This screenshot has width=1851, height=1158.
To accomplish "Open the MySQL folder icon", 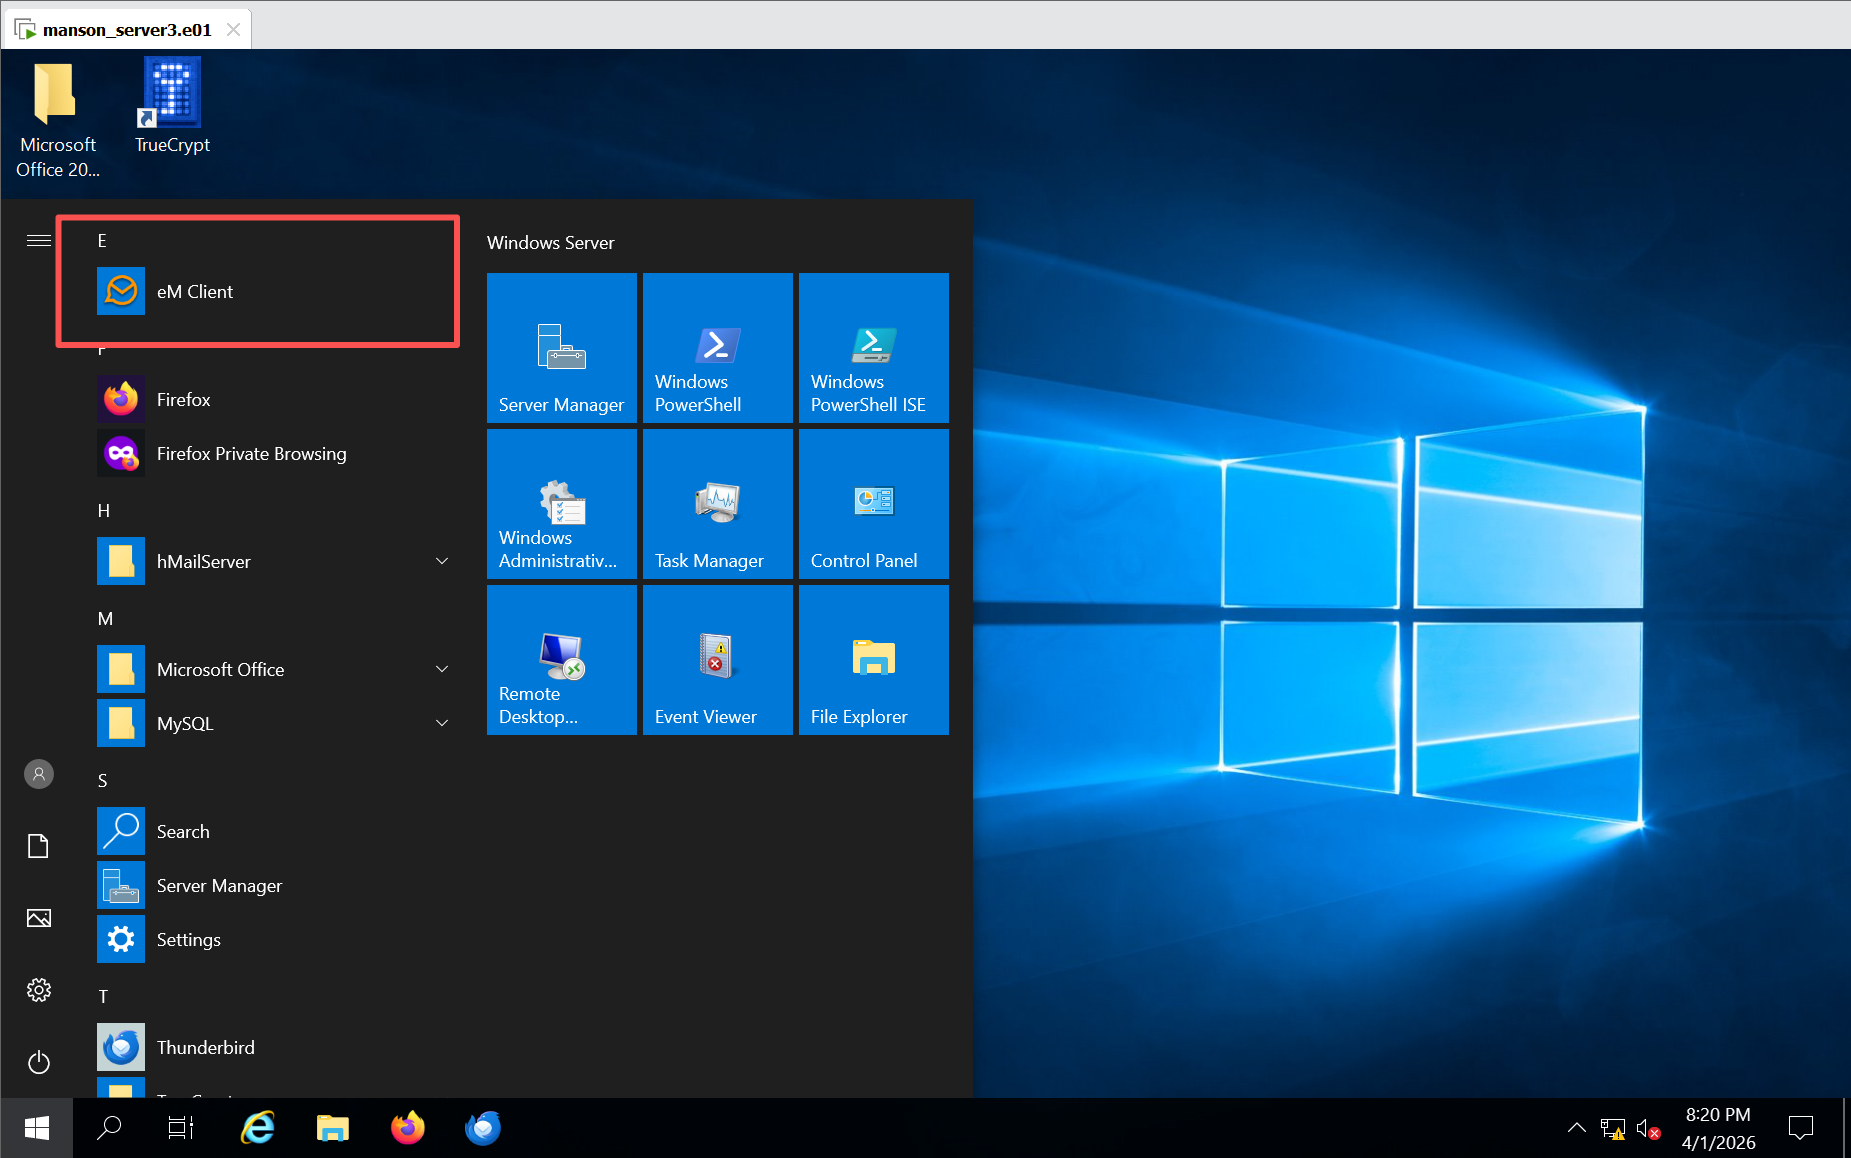I will click(x=121, y=723).
